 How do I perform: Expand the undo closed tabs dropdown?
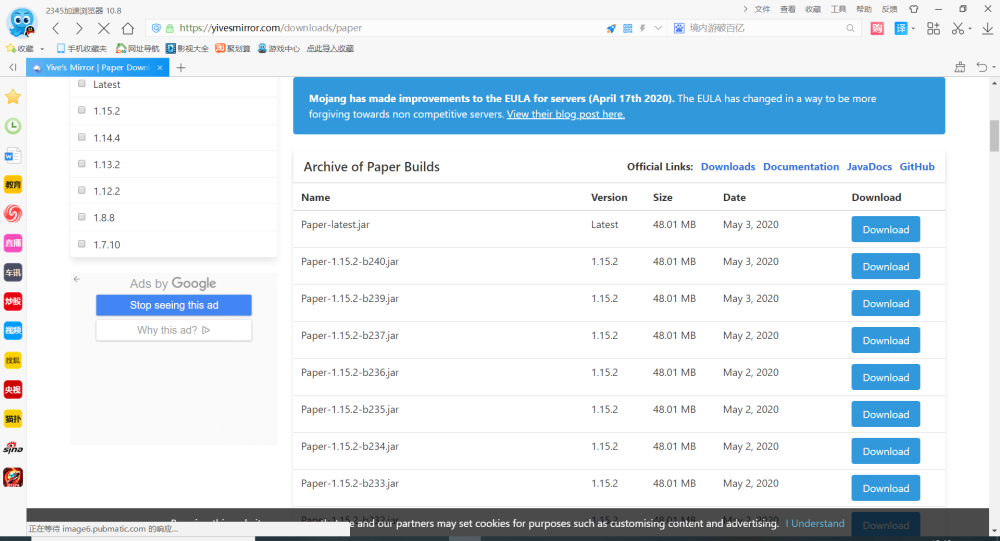[994, 68]
